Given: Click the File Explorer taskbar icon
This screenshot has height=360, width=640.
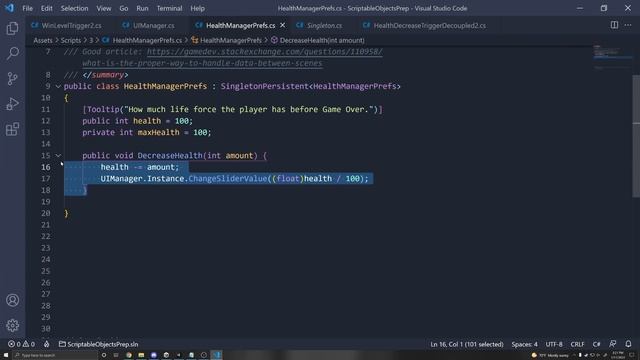Looking at the screenshot, I should coord(141,355).
